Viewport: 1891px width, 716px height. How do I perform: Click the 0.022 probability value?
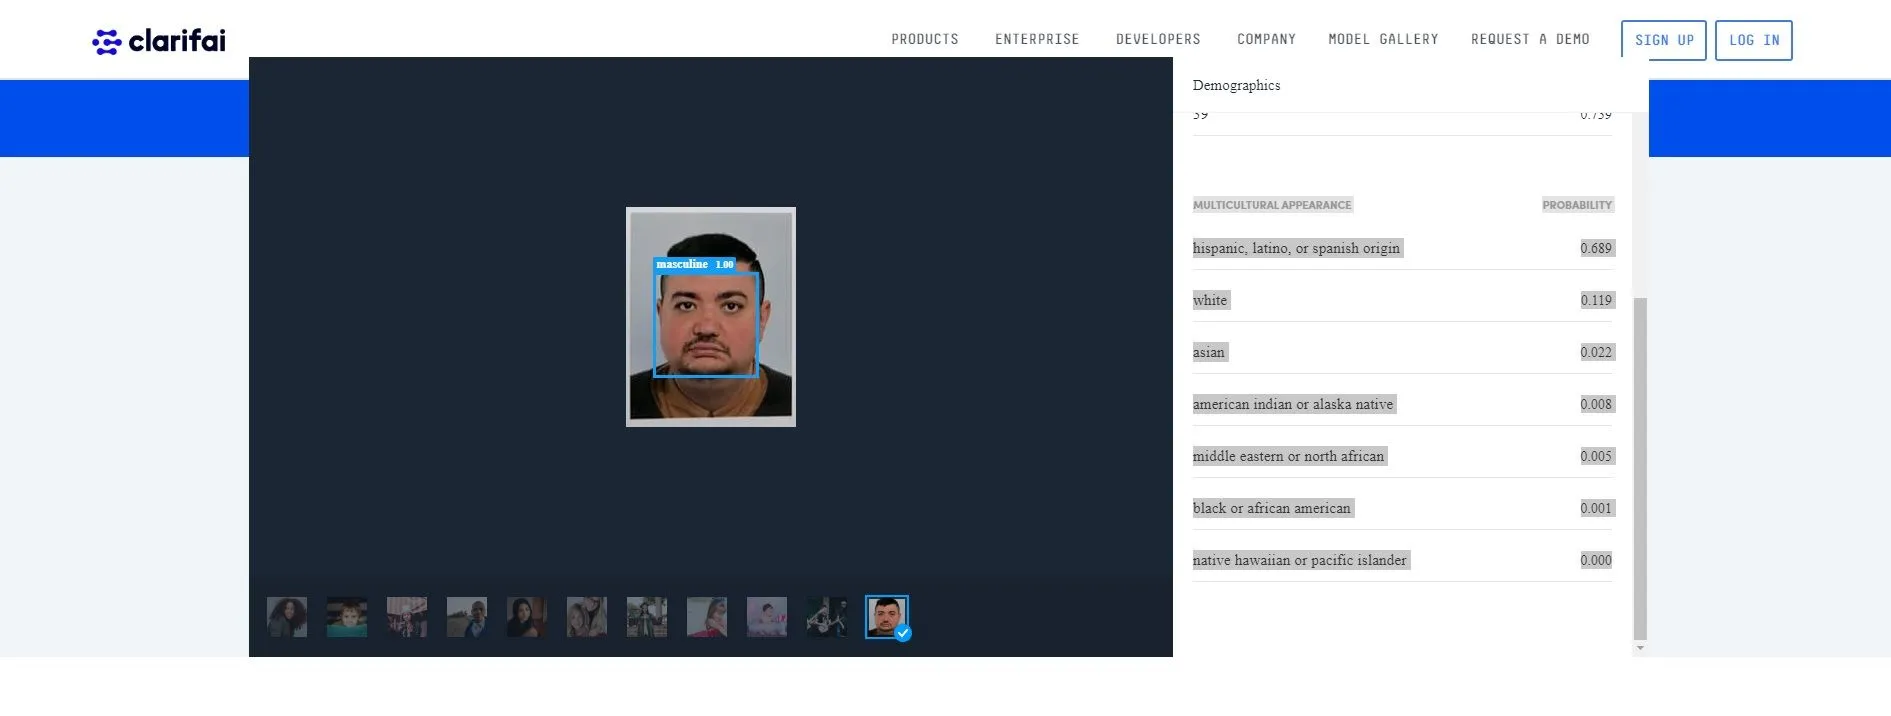1596,352
